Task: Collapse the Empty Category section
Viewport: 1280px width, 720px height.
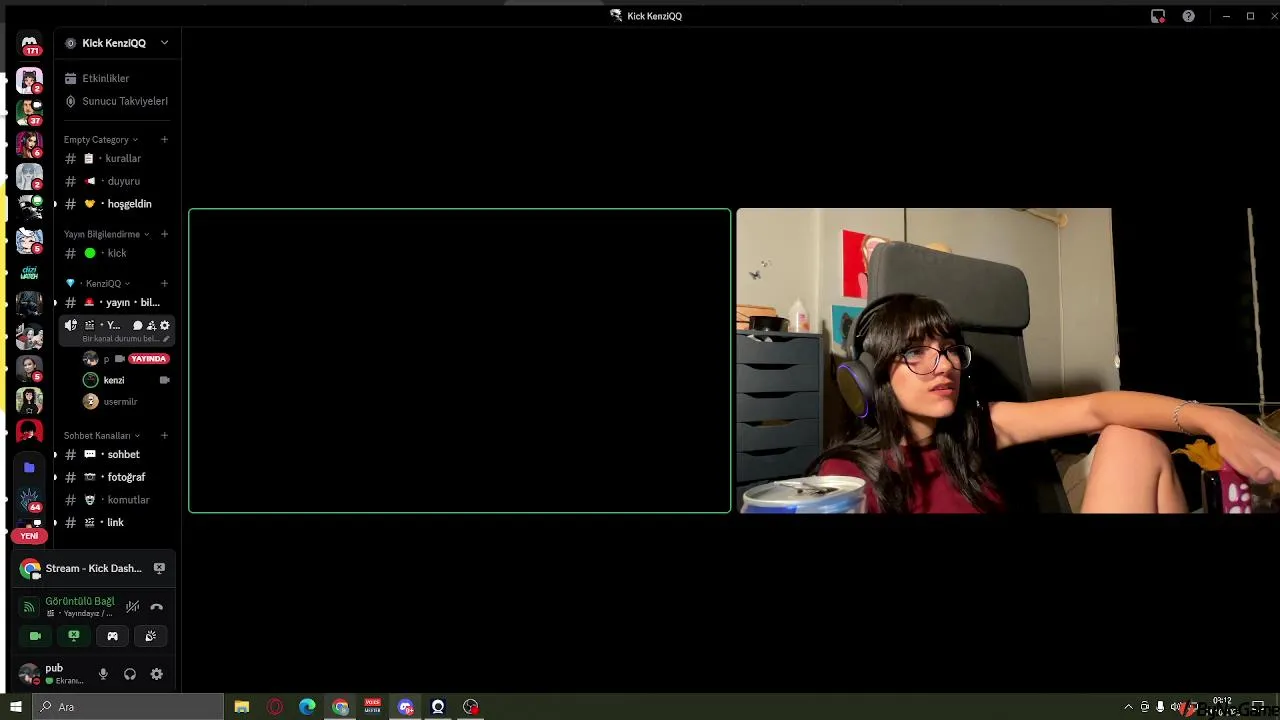Action: click(101, 140)
